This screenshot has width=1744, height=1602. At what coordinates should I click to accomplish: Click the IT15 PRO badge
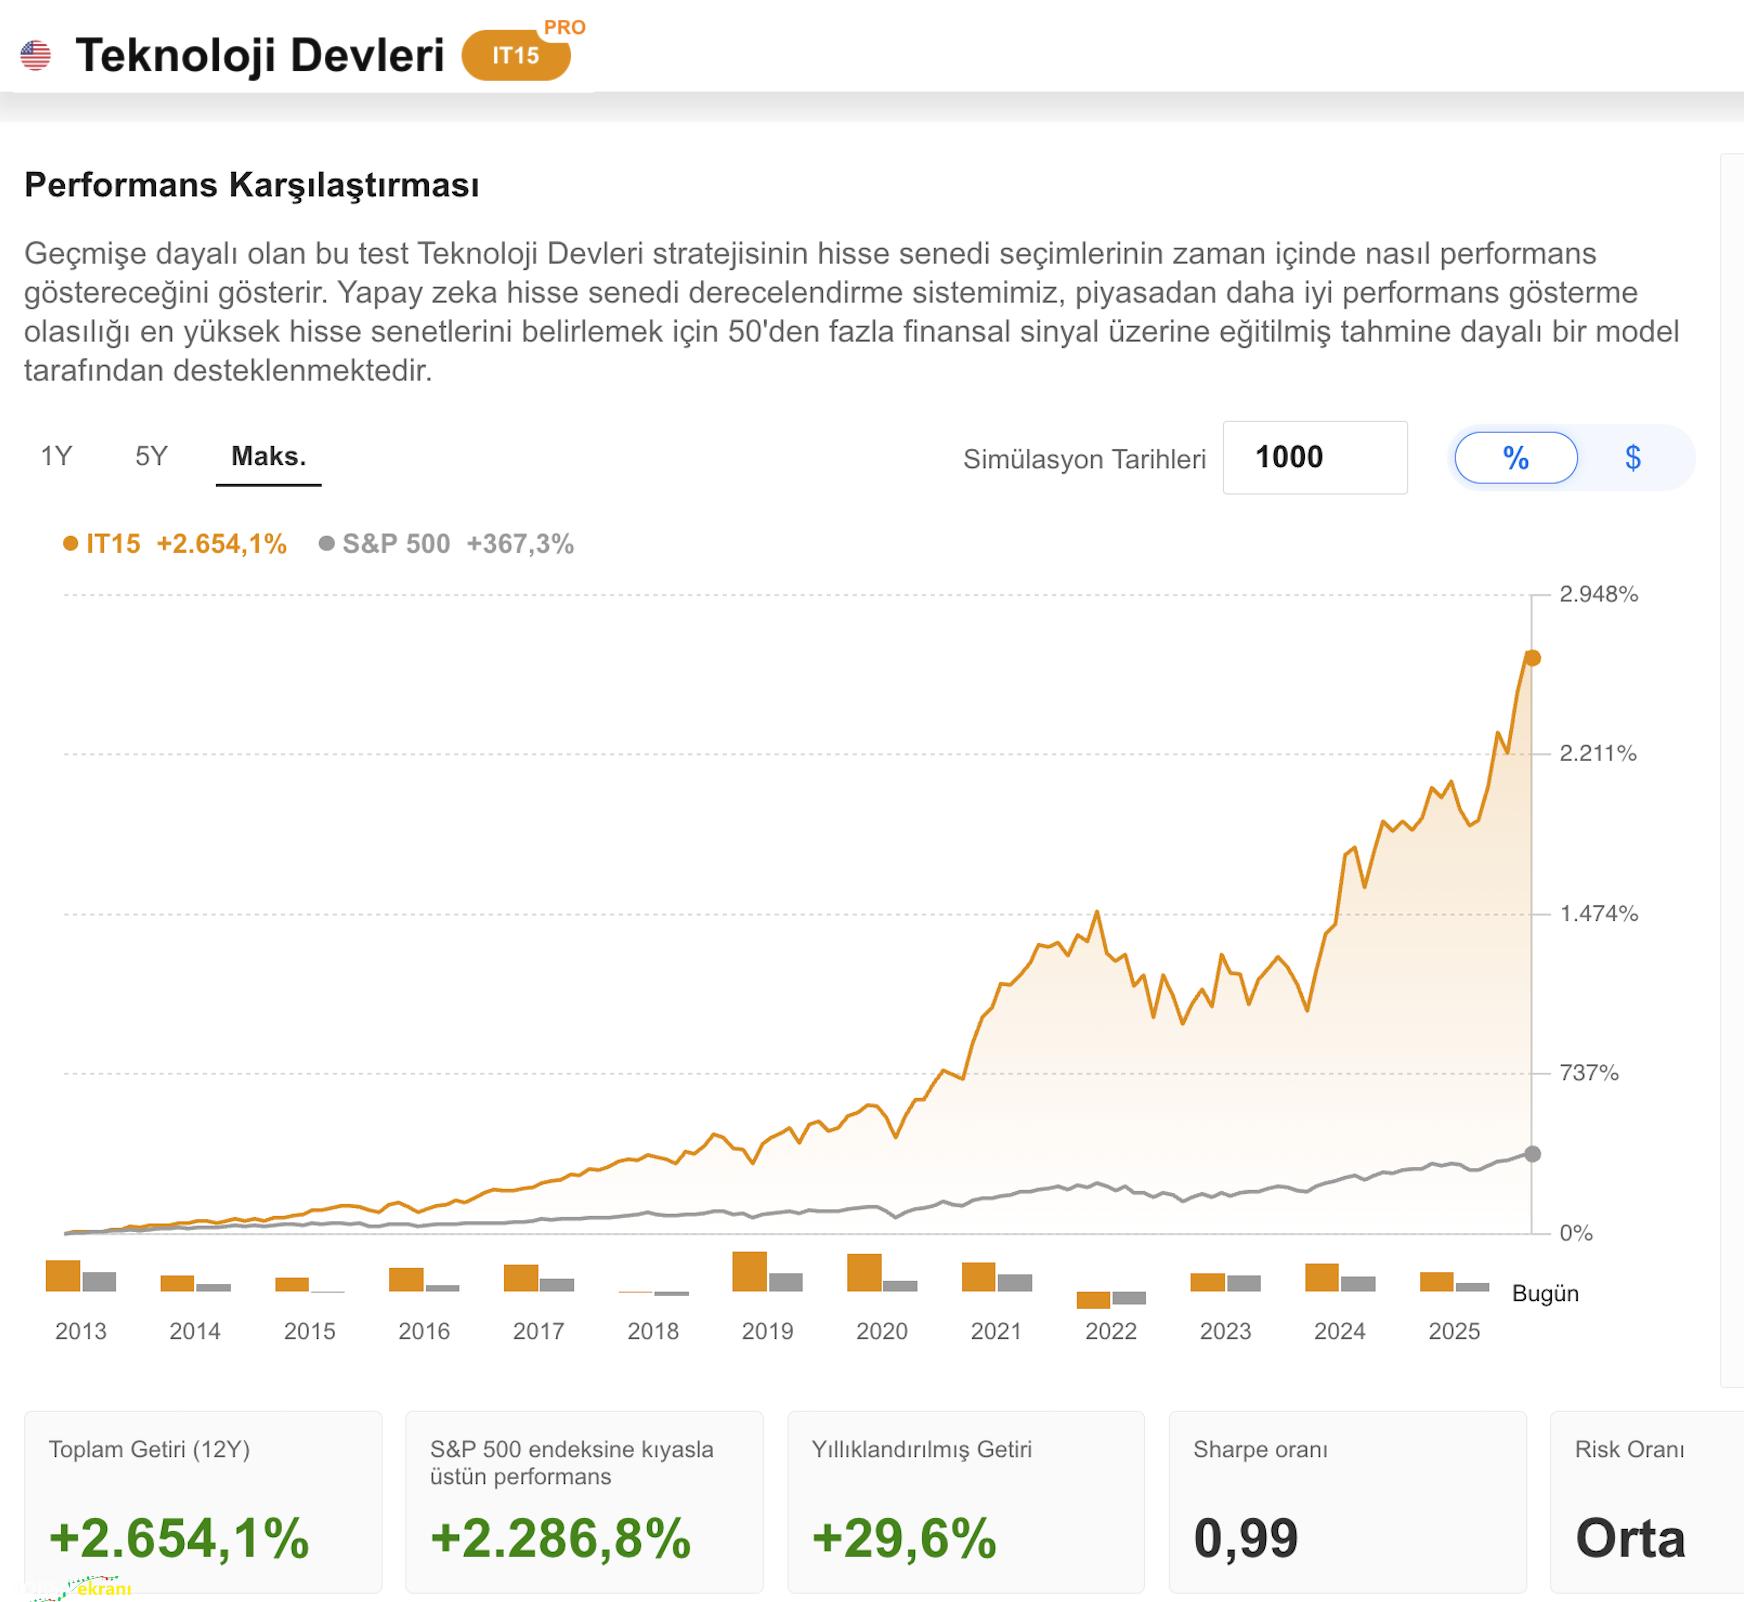pos(516,56)
